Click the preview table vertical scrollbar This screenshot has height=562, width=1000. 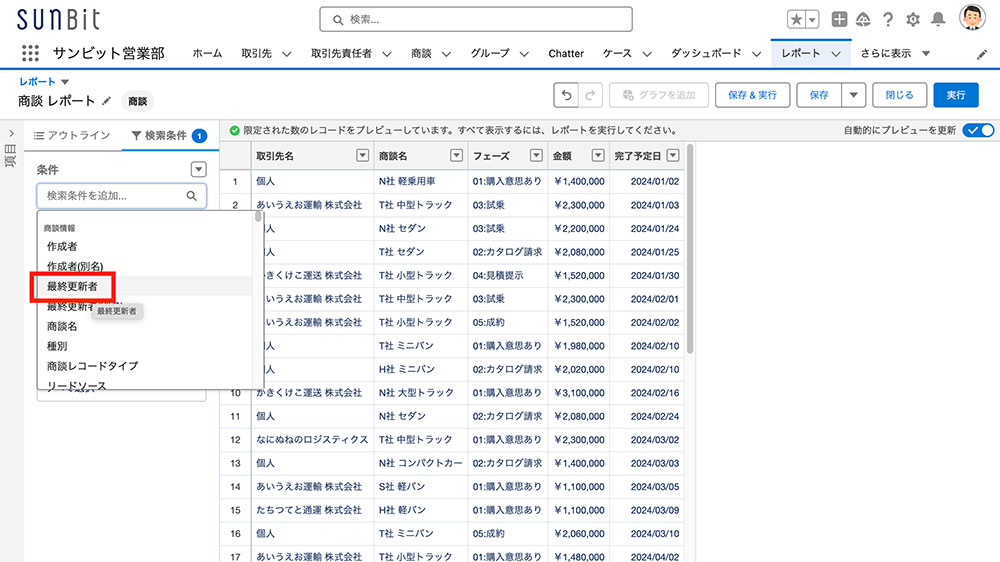689,249
